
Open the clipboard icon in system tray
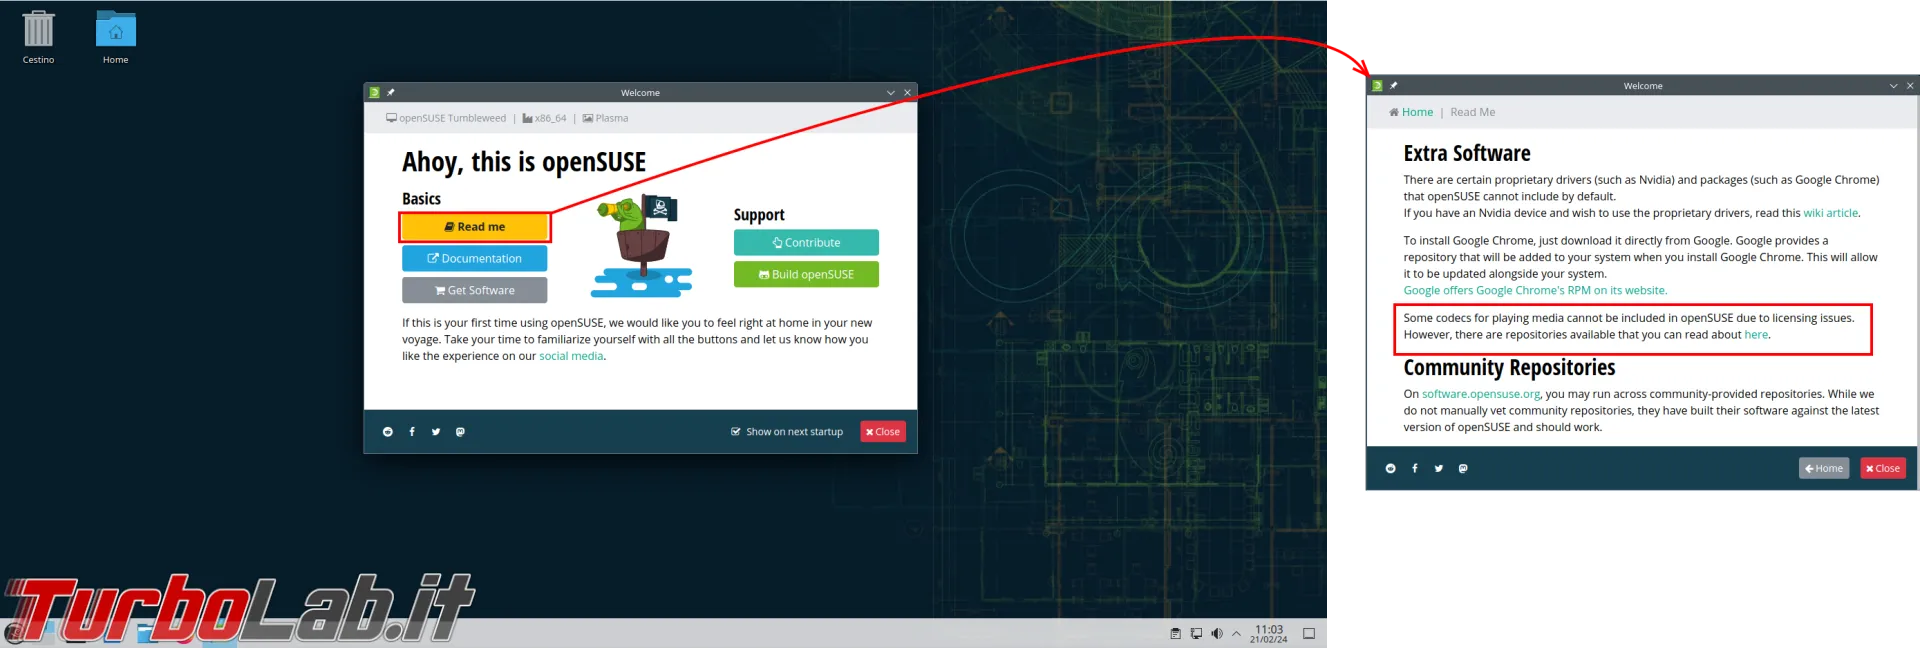point(1176,633)
